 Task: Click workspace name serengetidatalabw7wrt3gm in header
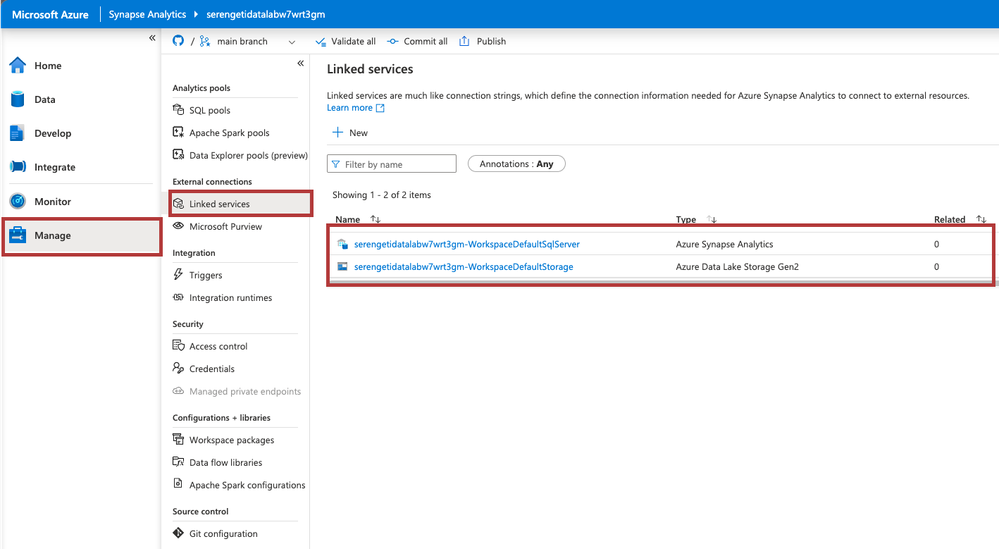point(266,14)
